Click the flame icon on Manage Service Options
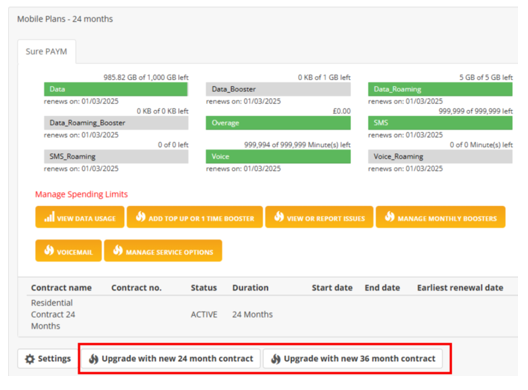 [x=118, y=250]
